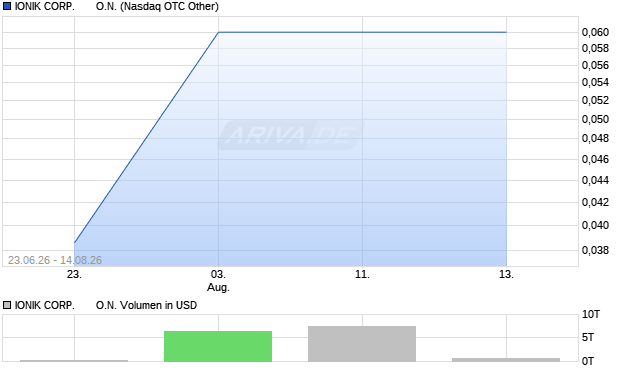This screenshot has height=371, width=620.
Task: Click the '0,050' price axis label
Action: click(x=595, y=119)
